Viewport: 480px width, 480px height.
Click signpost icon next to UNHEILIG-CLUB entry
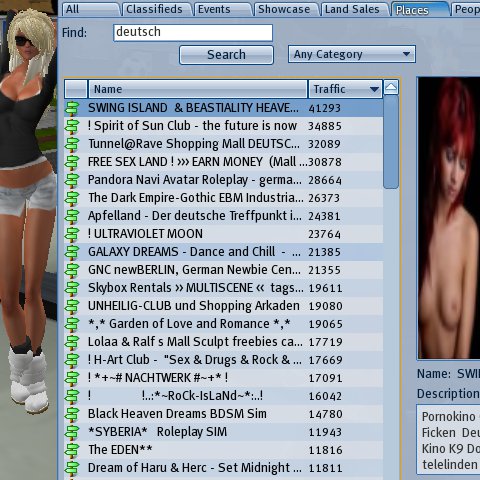[x=72, y=306]
